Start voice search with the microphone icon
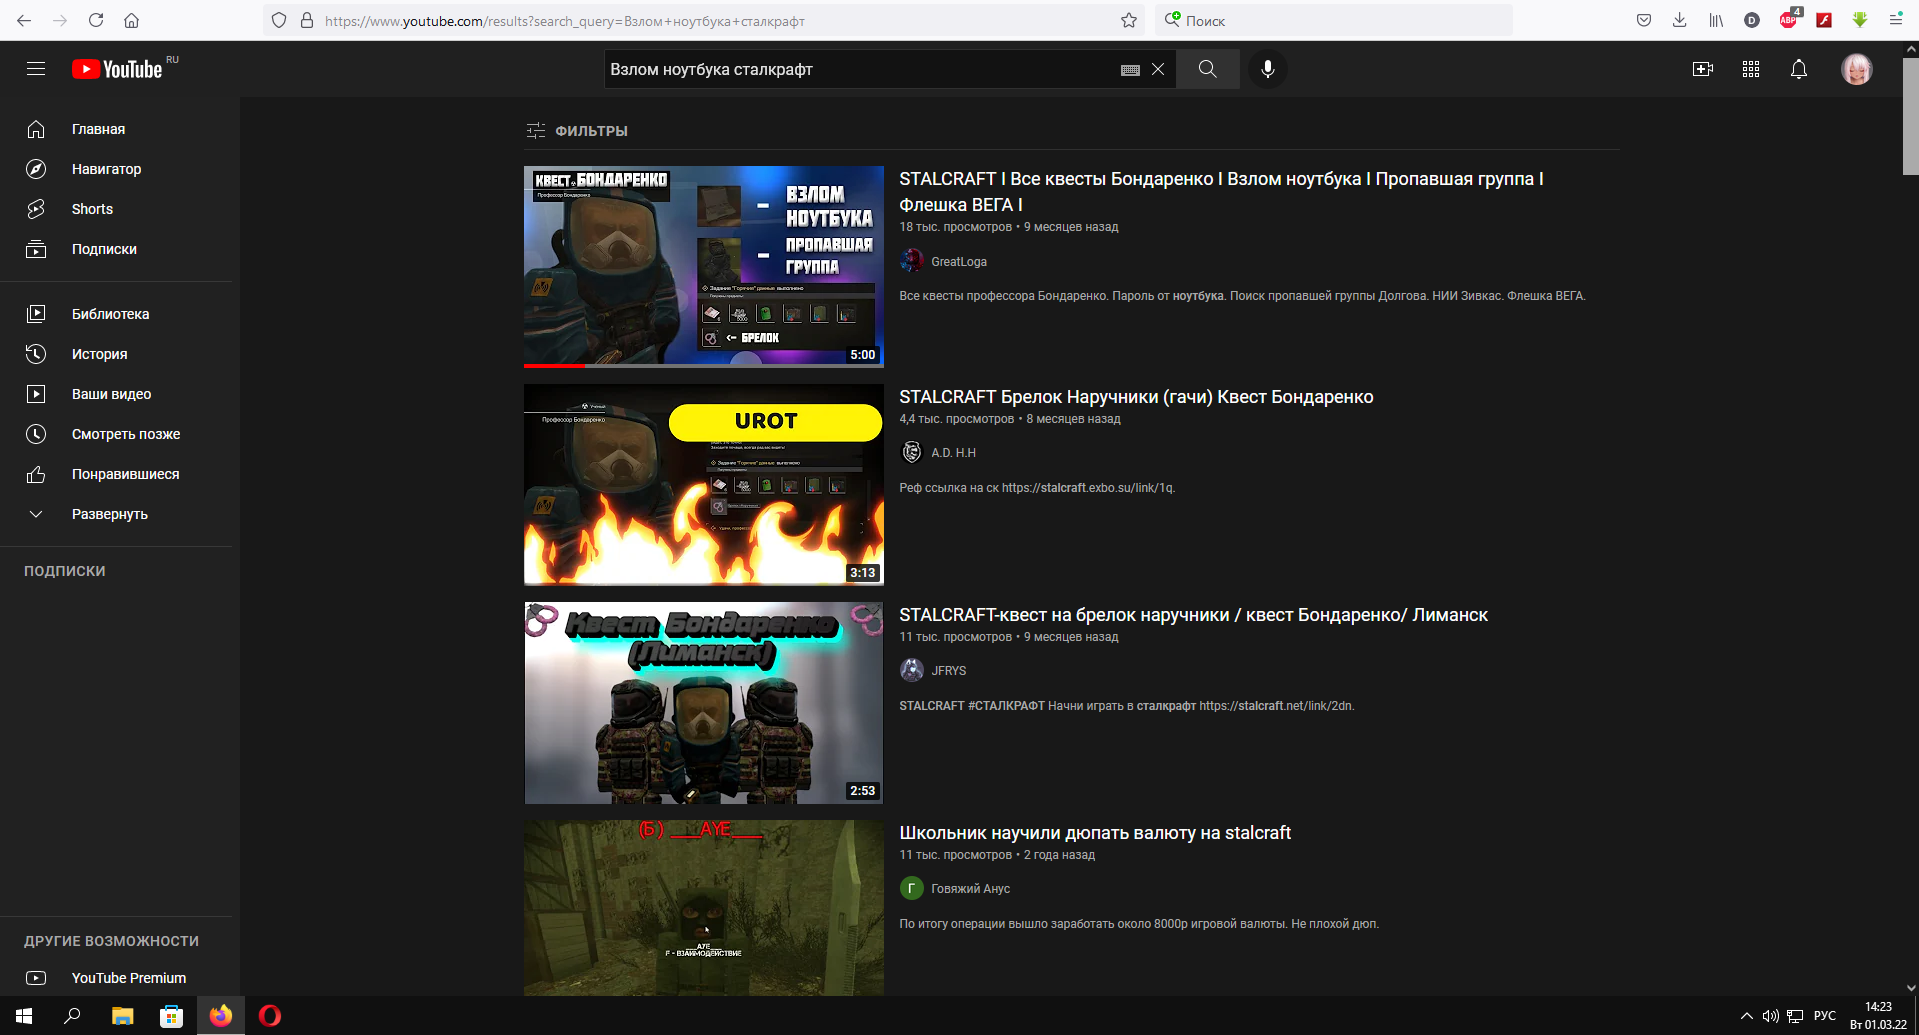Viewport: 1919px width, 1035px height. (1268, 69)
